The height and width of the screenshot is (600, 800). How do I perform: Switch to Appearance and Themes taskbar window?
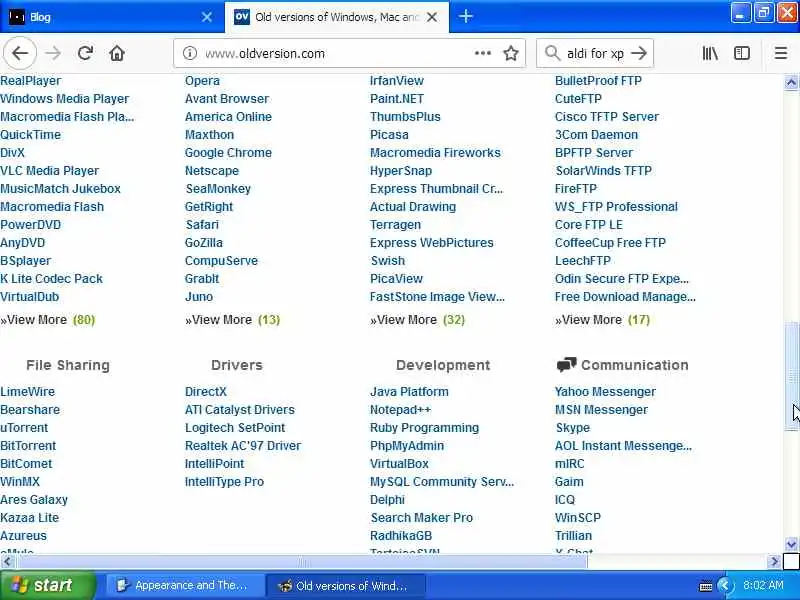coord(186,585)
